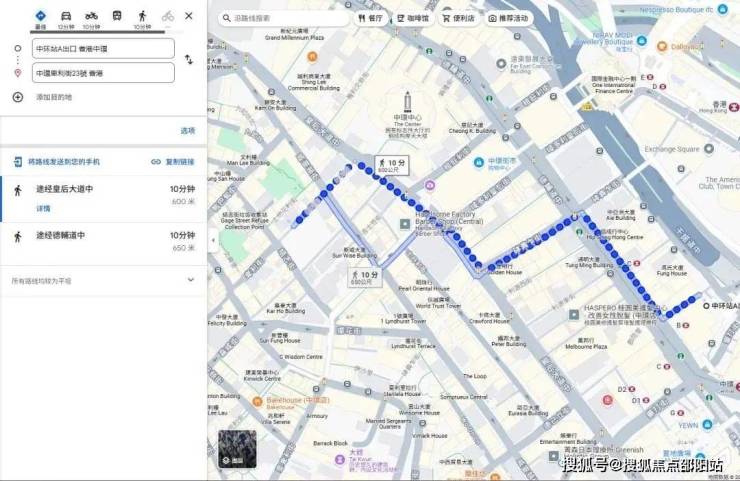Click the 中环站A start point marker
Viewport: 740px width, 481px height.
(706, 306)
